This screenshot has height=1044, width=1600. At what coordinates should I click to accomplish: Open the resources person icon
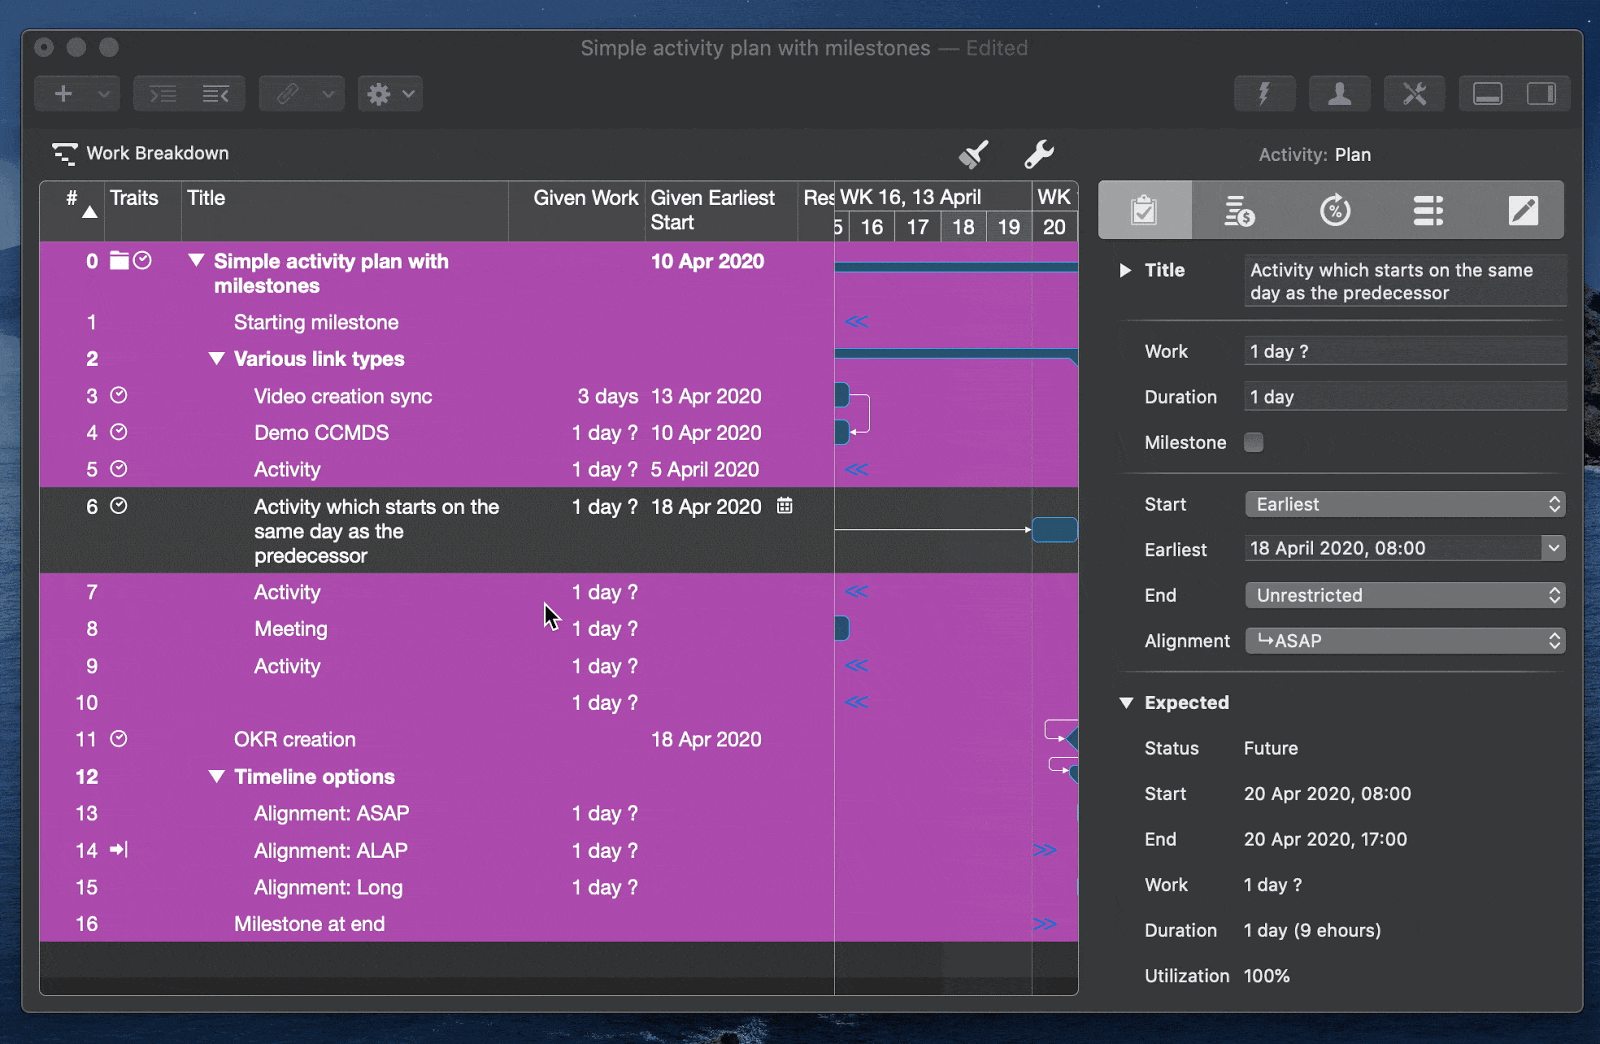pos(1339,94)
